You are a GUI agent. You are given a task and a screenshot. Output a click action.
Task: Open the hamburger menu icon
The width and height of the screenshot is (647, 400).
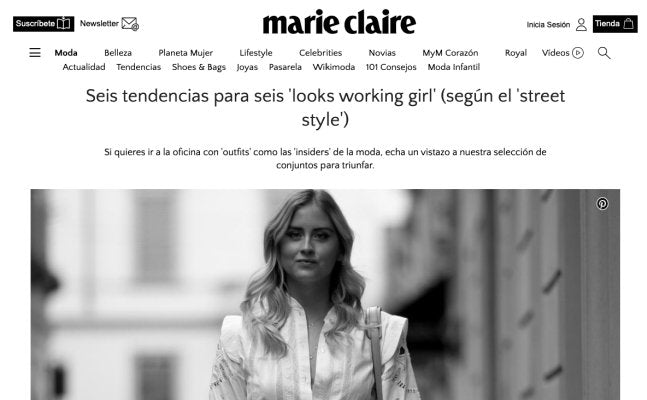pyautogui.click(x=35, y=52)
